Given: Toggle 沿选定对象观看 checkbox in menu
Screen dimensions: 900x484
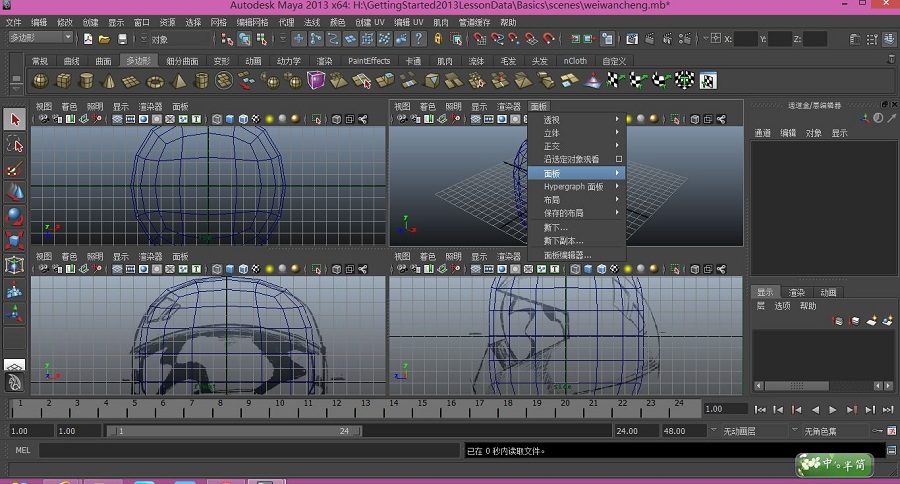Looking at the screenshot, I should click(x=619, y=159).
